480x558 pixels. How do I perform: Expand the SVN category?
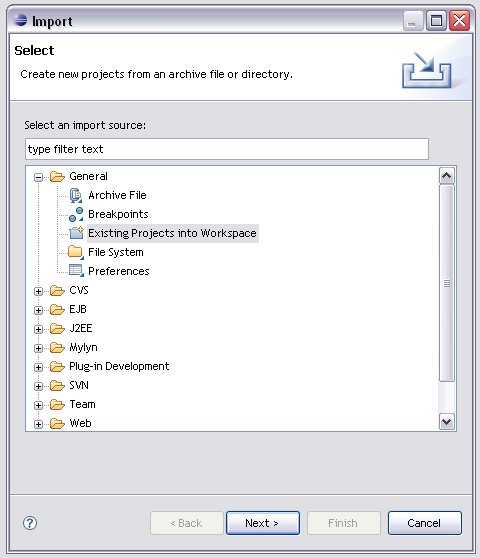coord(38,386)
